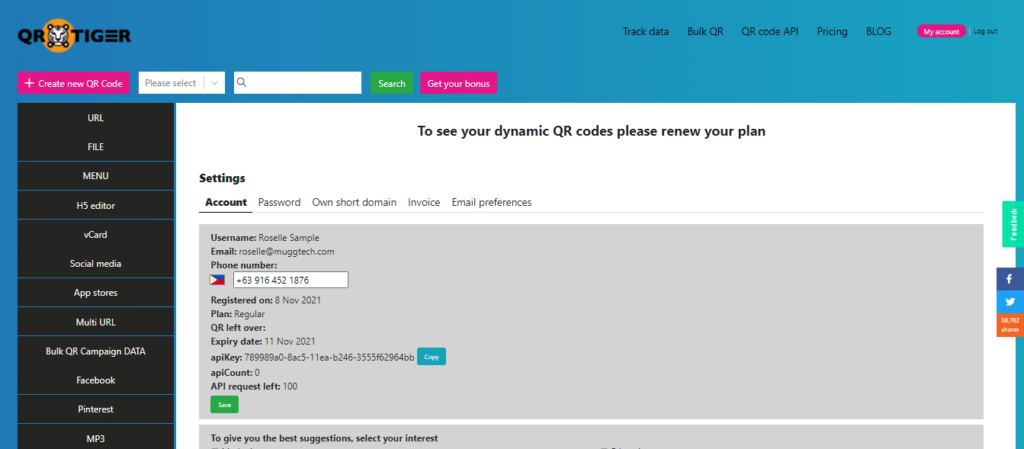Screen dimensions: 1024x449
Task: Select Social media in the sidebar
Action: click(x=95, y=264)
